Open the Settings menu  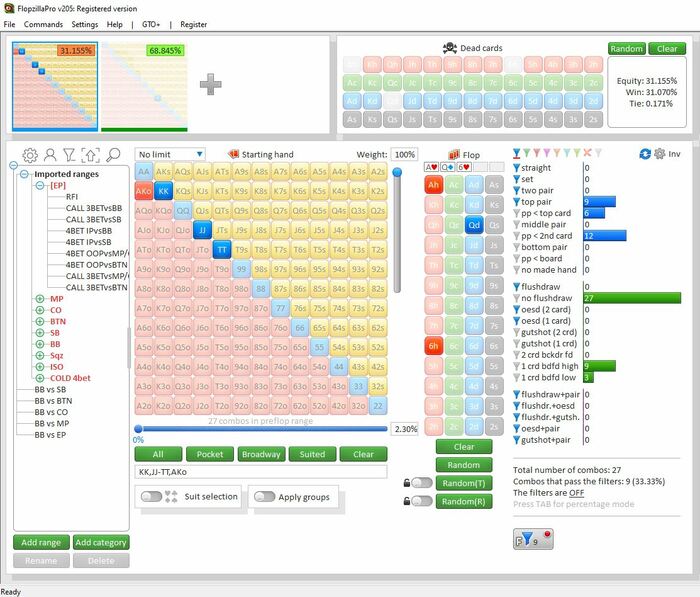pos(85,24)
